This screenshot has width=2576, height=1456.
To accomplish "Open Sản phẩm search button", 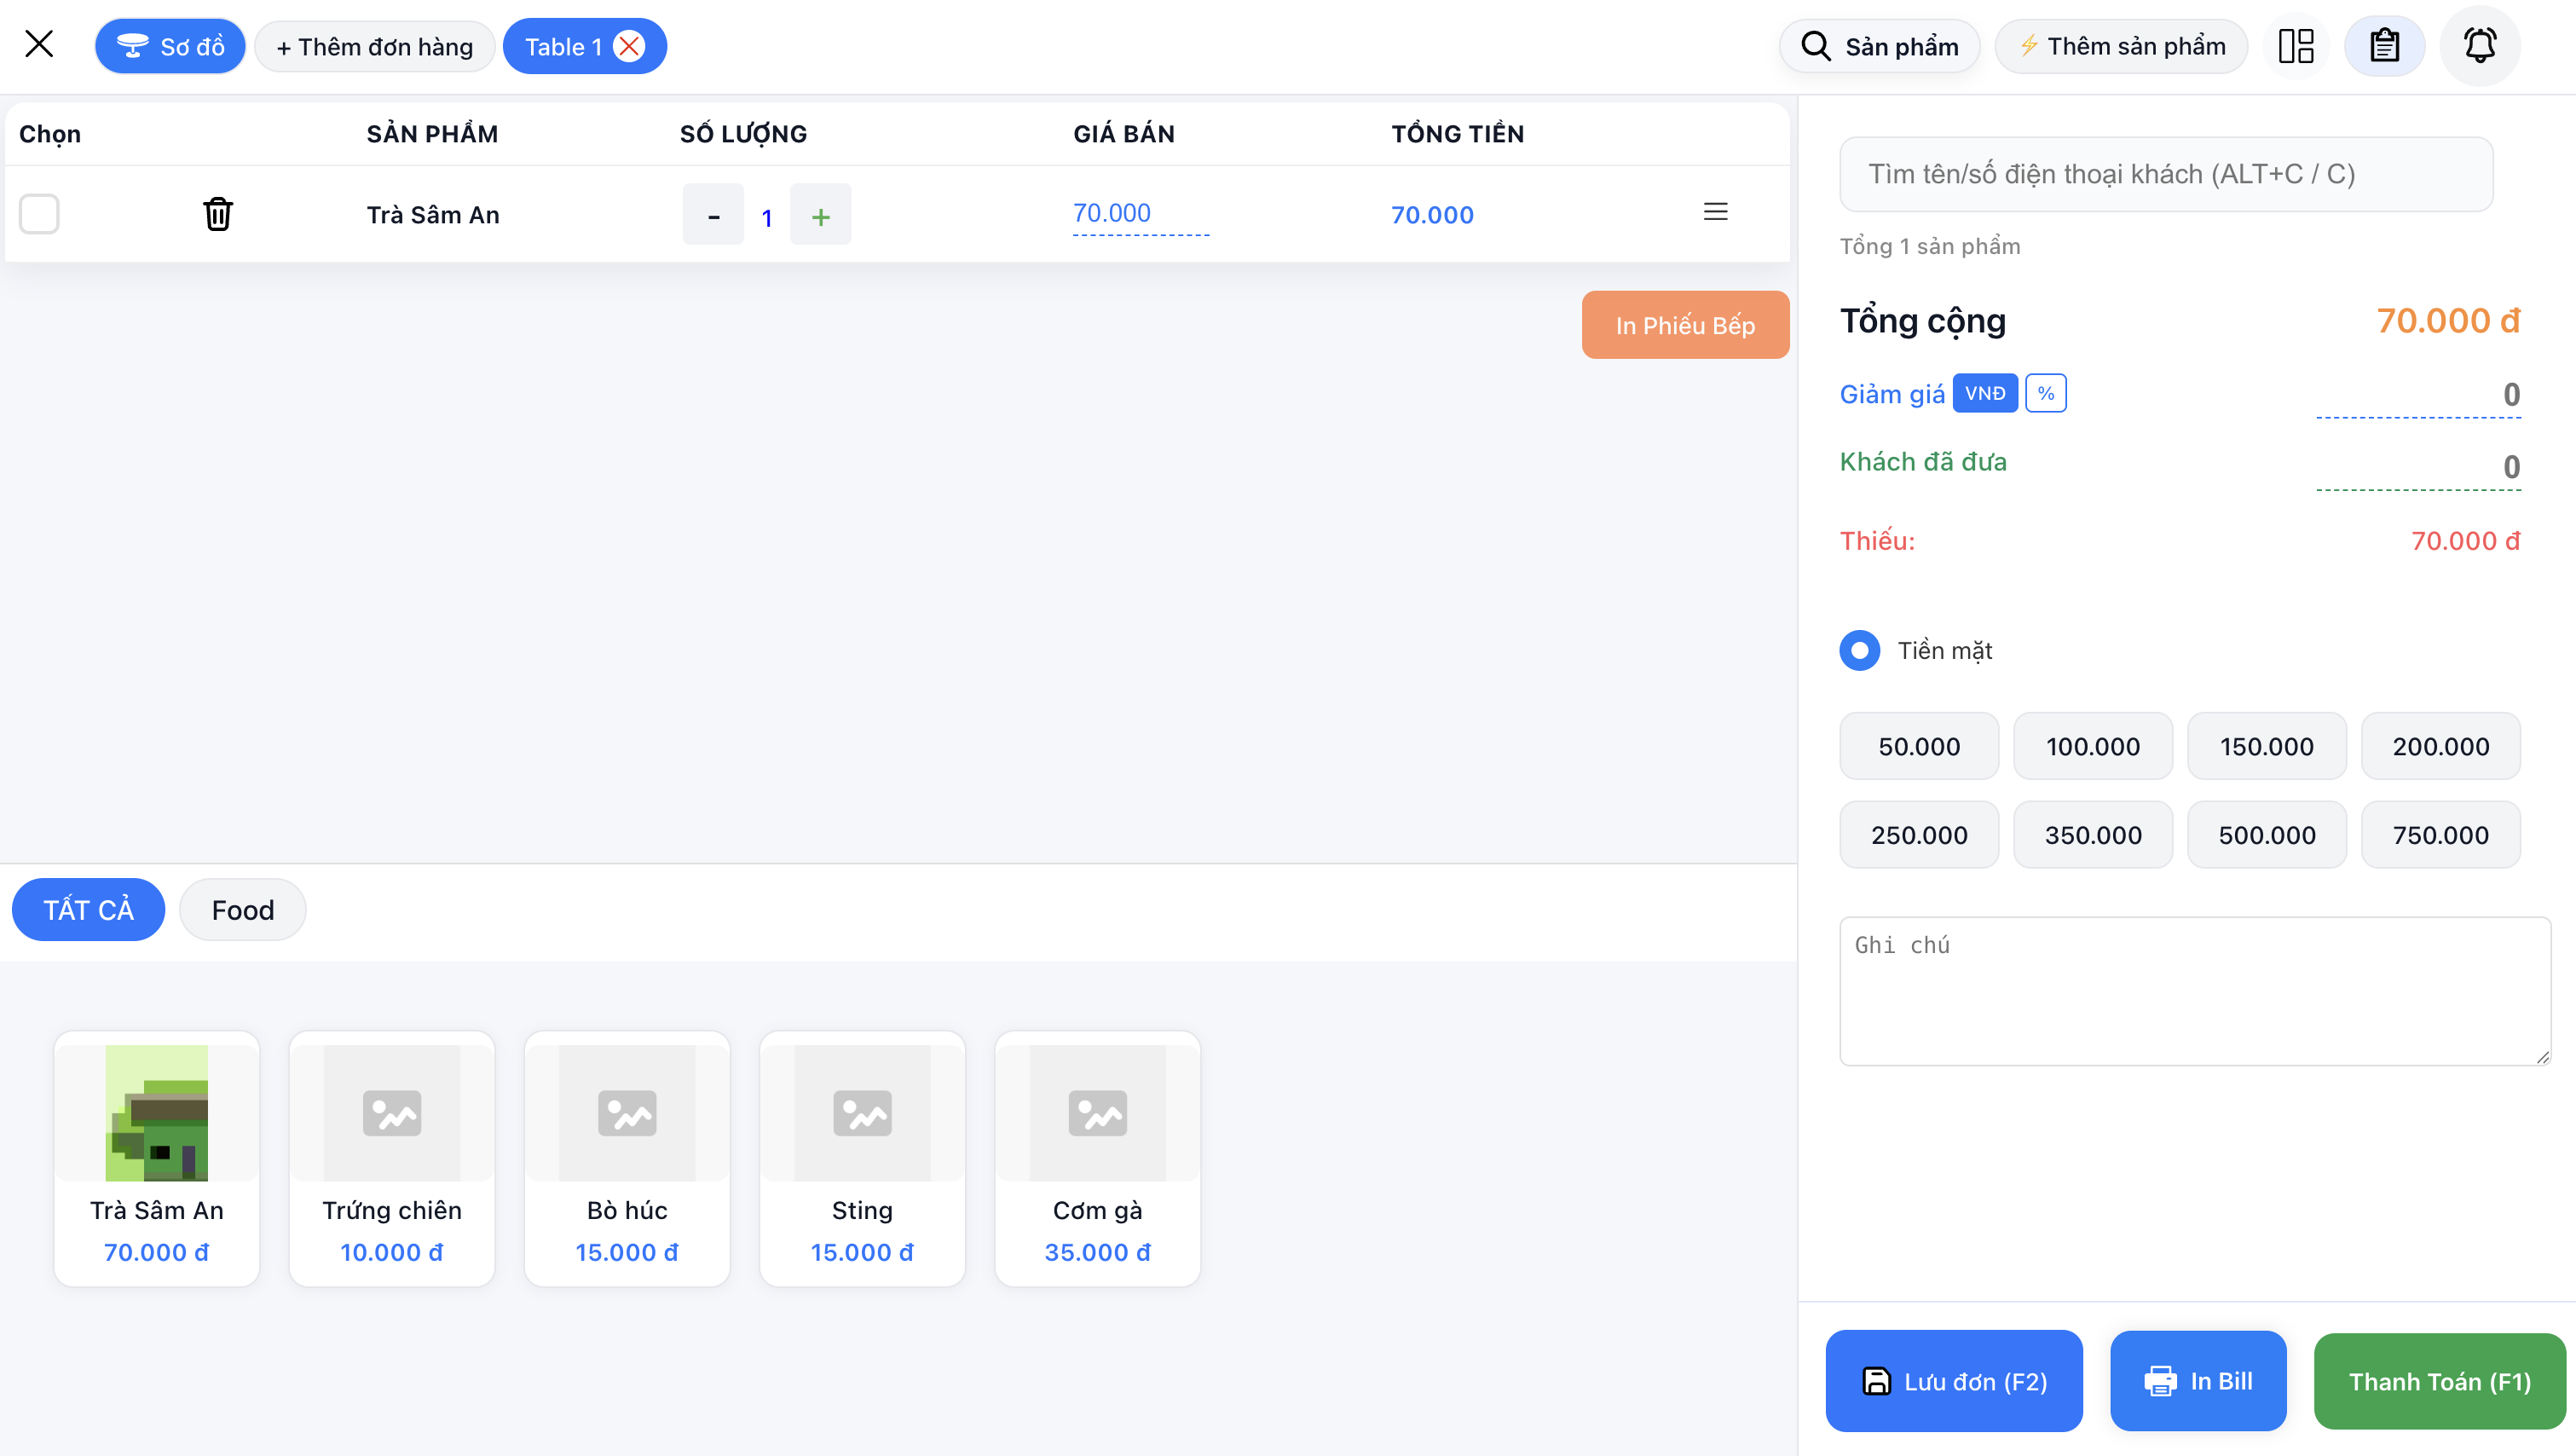I will pyautogui.click(x=1879, y=46).
